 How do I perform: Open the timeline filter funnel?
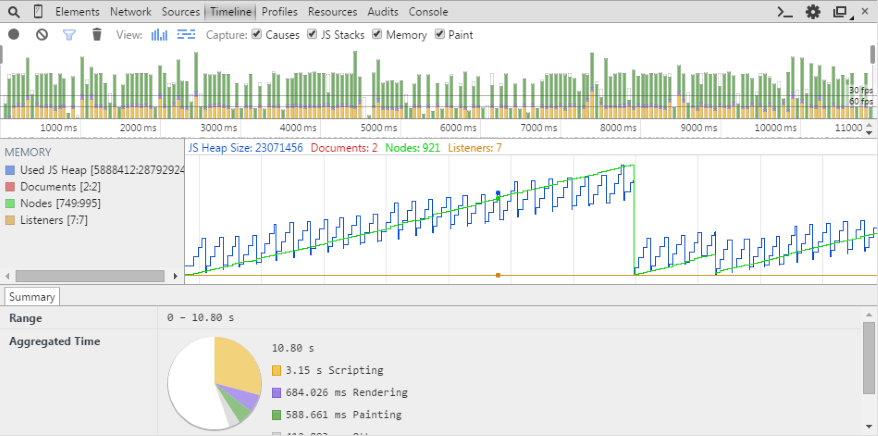(x=69, y=34)
